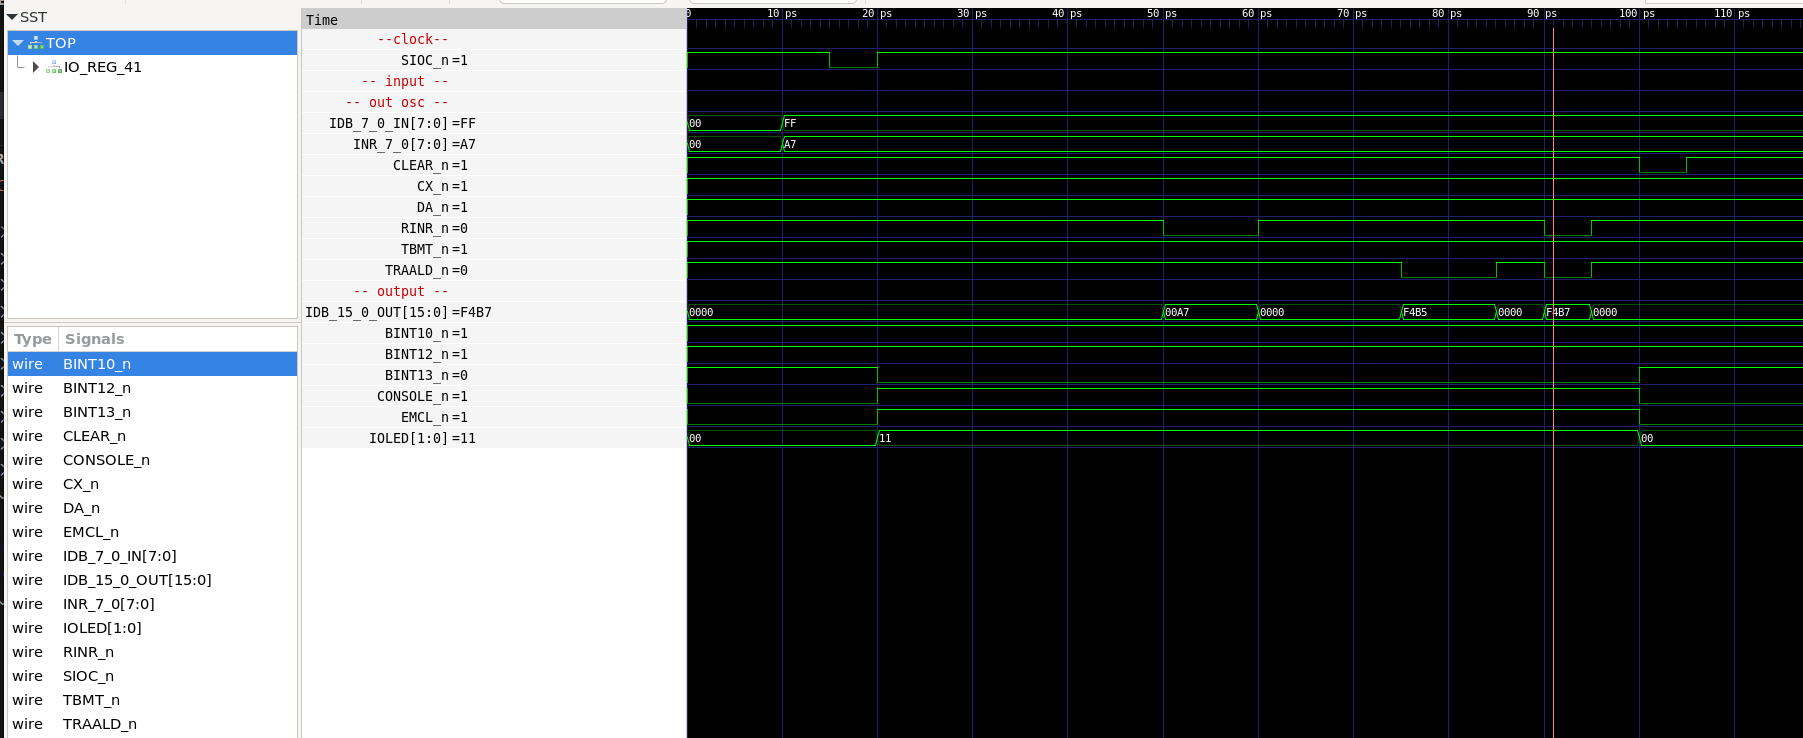Select the TRAALD_n =0 trace row

[494, 270]
